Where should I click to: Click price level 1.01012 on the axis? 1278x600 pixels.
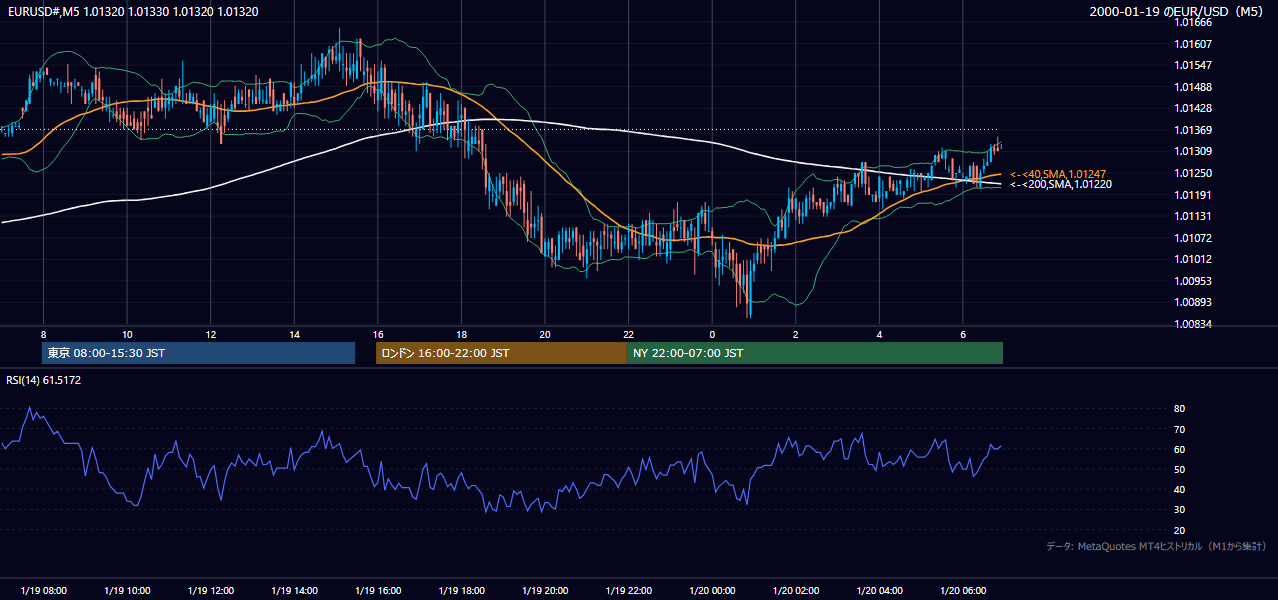click(1193, 259)
